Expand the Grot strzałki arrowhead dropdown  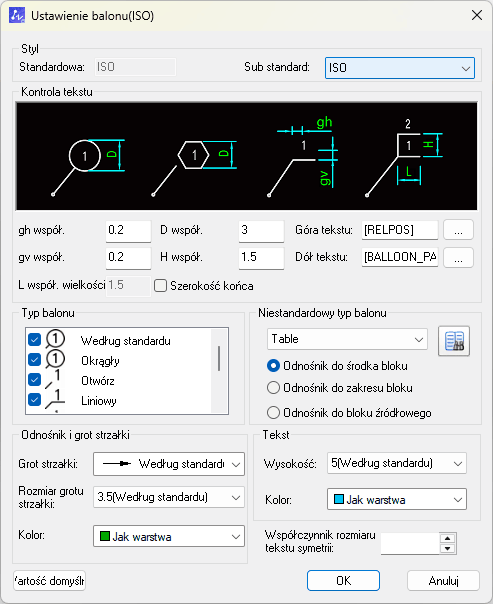click(169, 464)
